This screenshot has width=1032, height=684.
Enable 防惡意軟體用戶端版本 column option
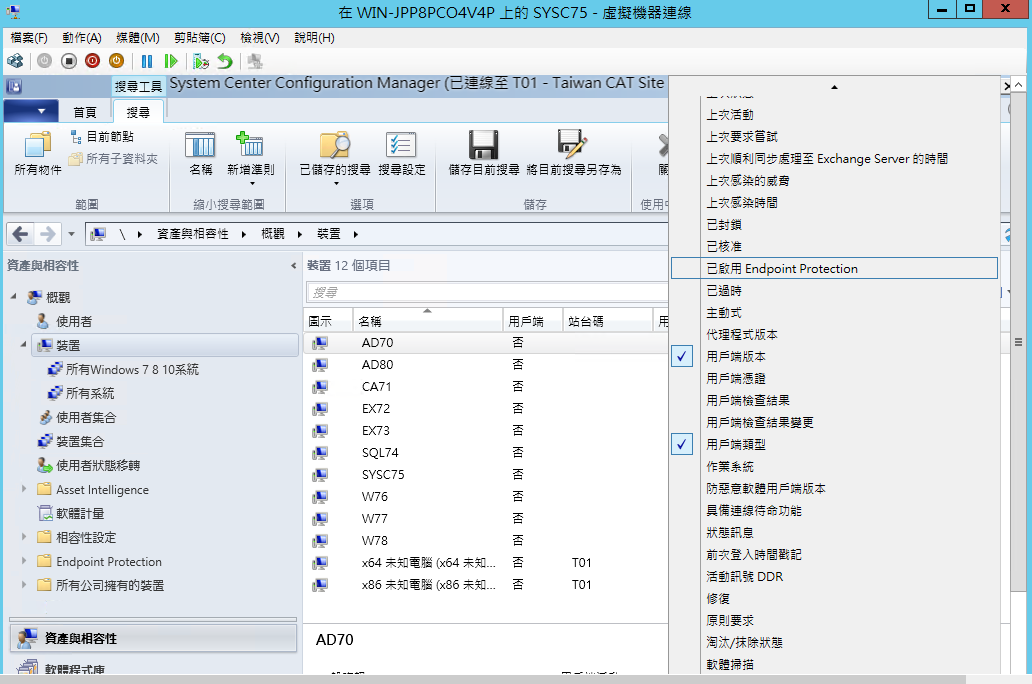[835, 488]
